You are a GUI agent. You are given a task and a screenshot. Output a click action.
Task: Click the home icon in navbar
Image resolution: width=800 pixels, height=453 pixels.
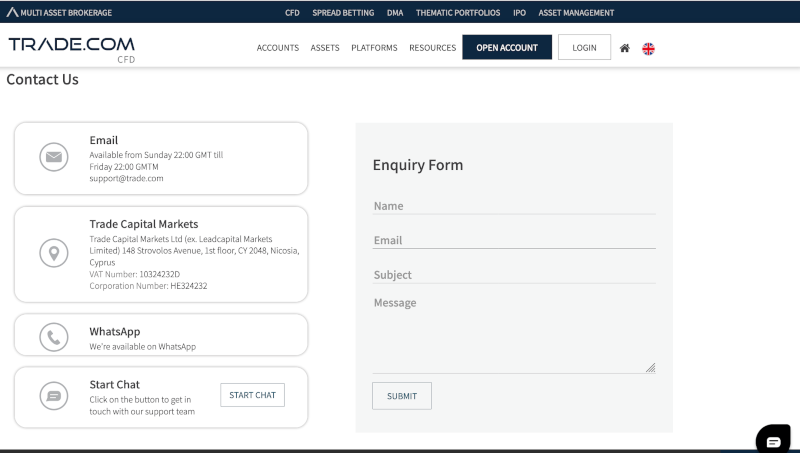coord(625,48)
